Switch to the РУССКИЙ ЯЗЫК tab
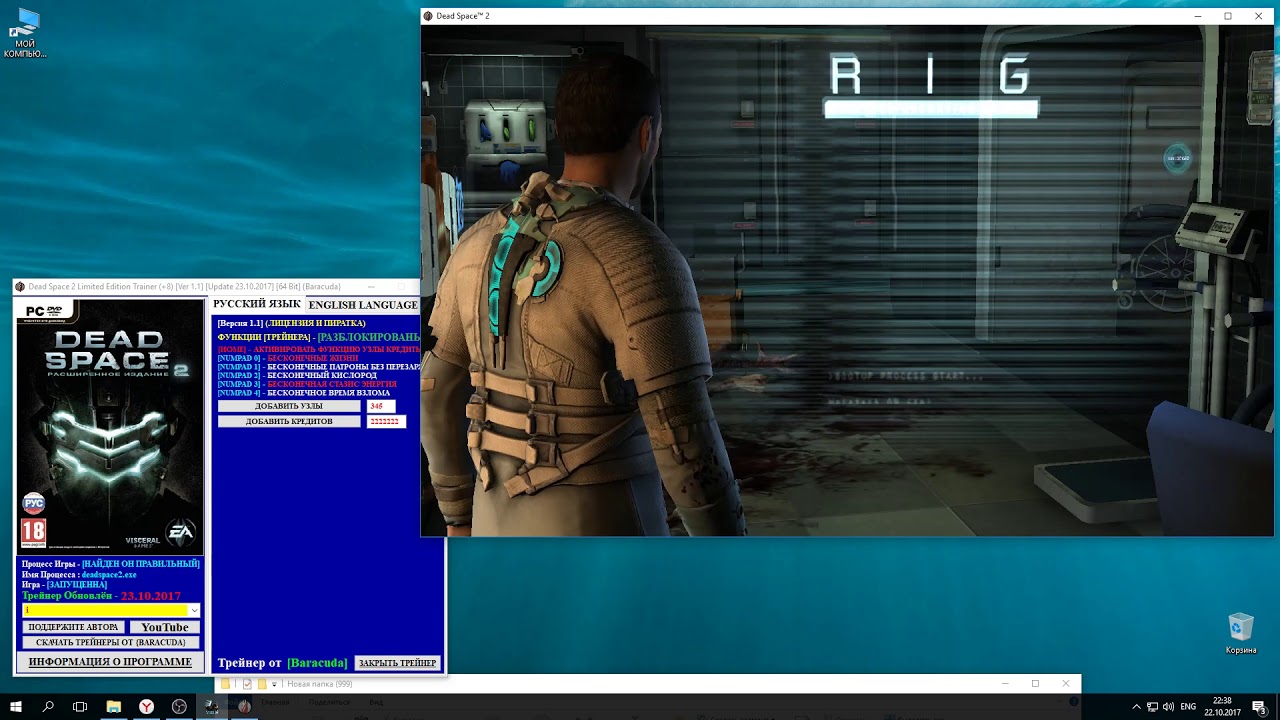1280x720 pixels. click(x=257, y=304)
